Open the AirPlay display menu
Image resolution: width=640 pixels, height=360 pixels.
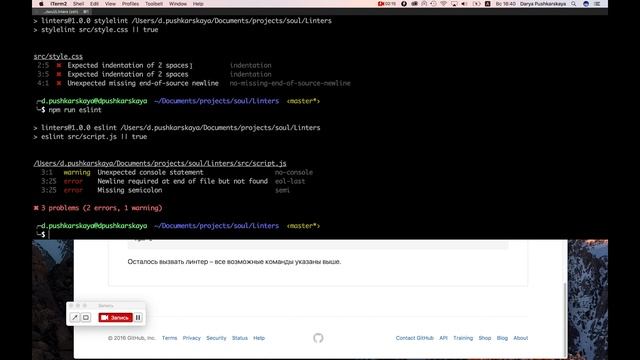(x=454, y=4)
